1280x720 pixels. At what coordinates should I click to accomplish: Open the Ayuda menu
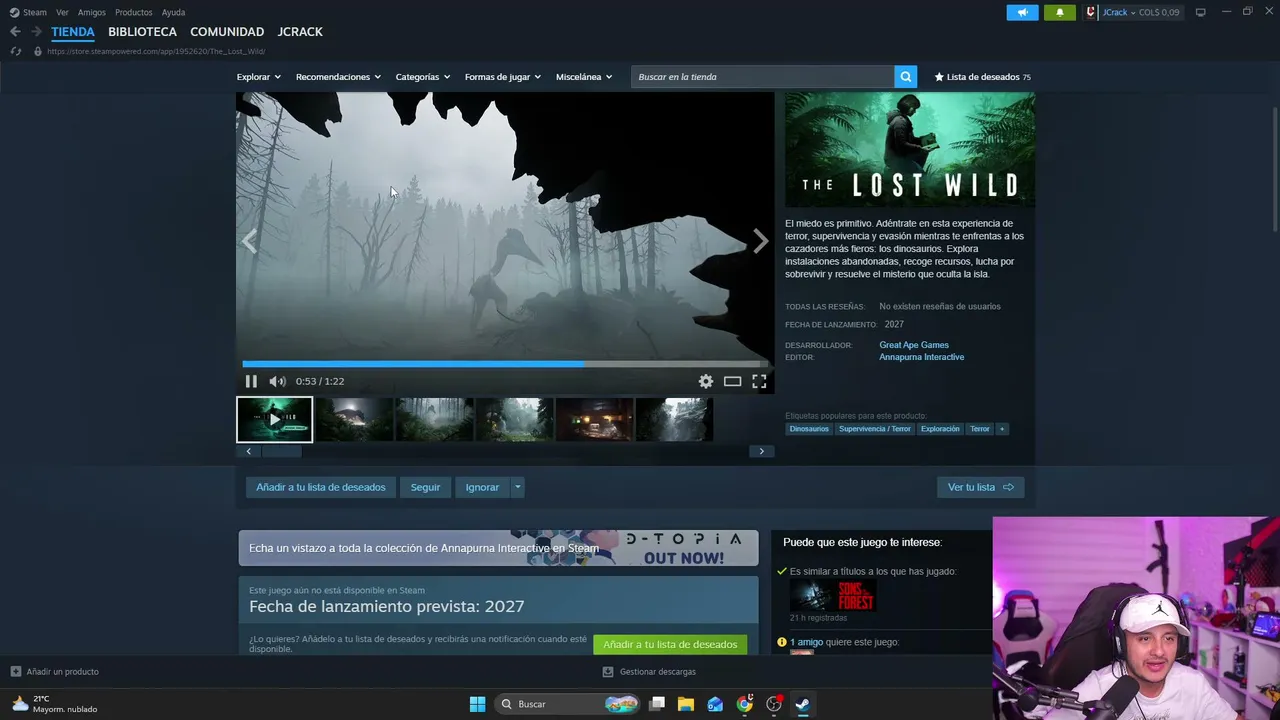pos(173,12)
